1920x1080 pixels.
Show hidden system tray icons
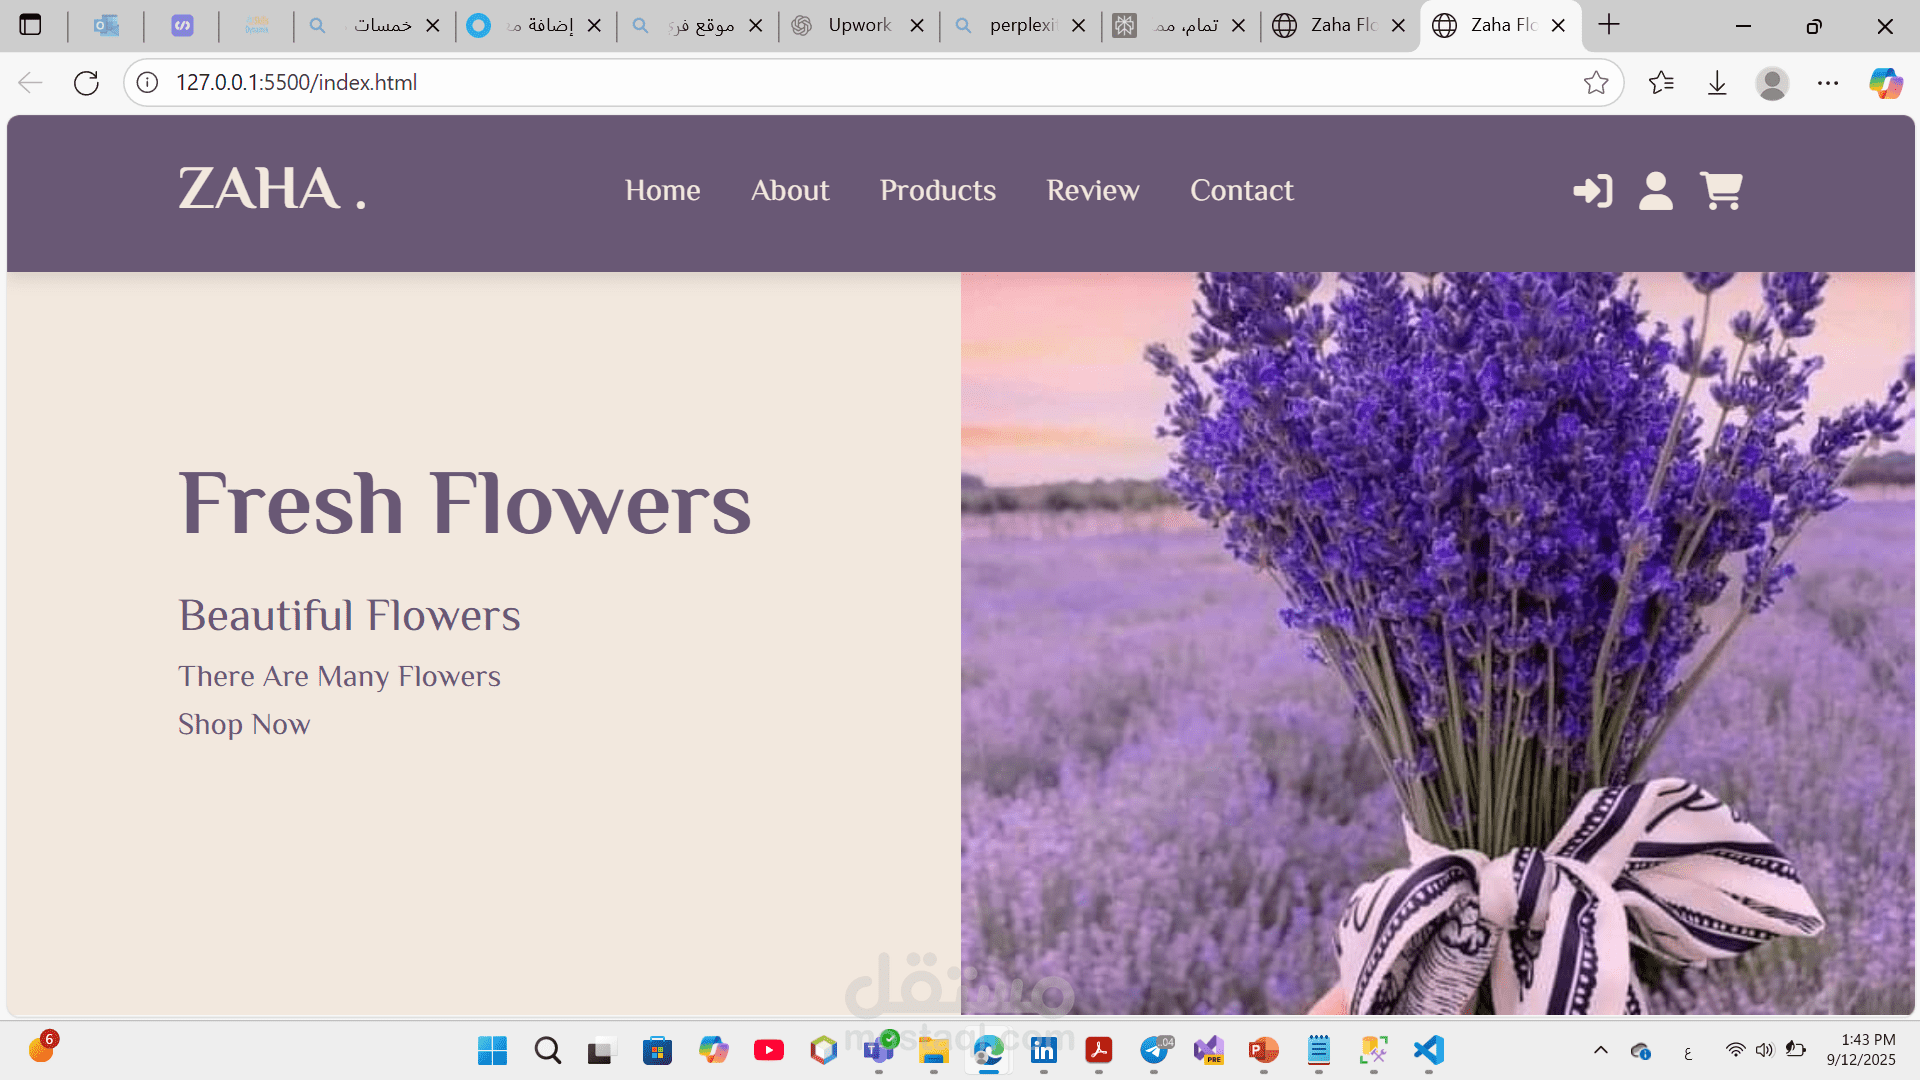1600,1050
